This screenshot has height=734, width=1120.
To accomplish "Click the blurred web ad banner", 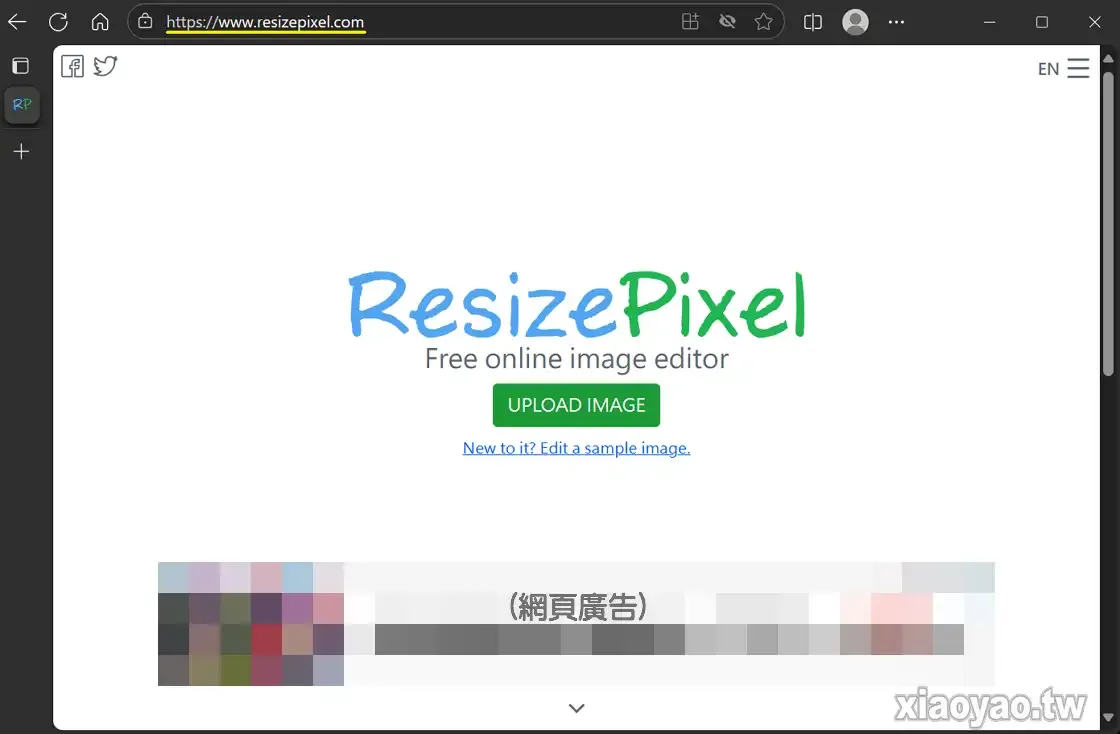I will [576, 624].
